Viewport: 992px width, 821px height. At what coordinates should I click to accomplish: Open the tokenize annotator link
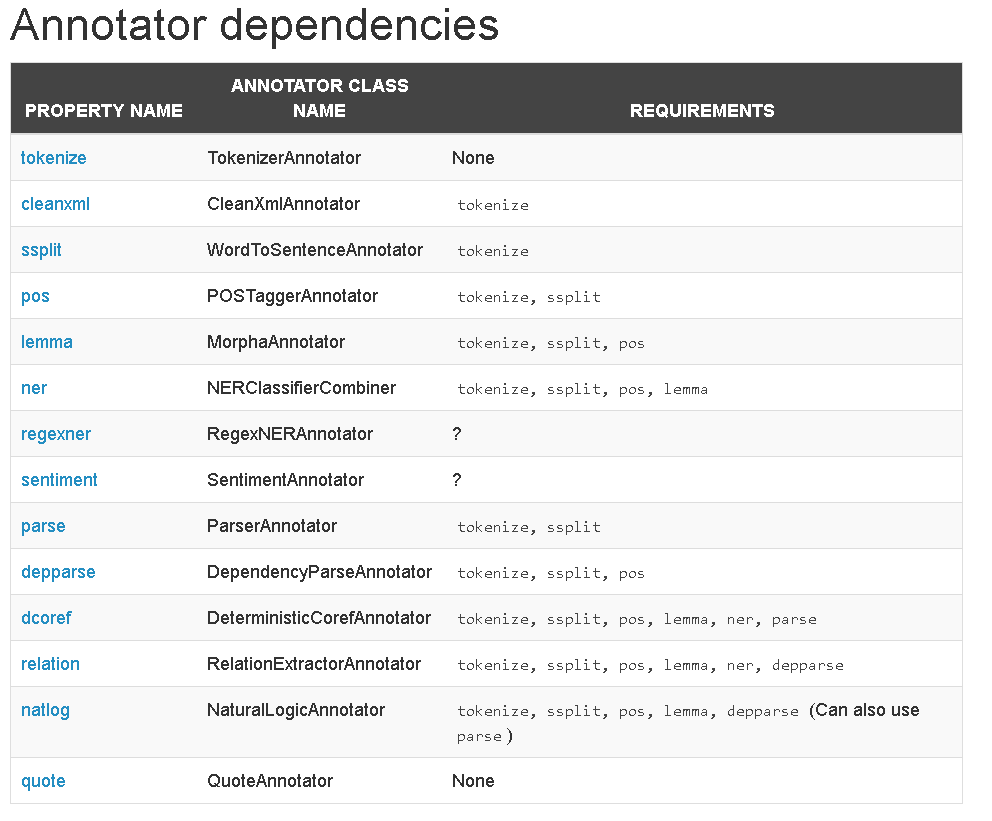point(54,157)
